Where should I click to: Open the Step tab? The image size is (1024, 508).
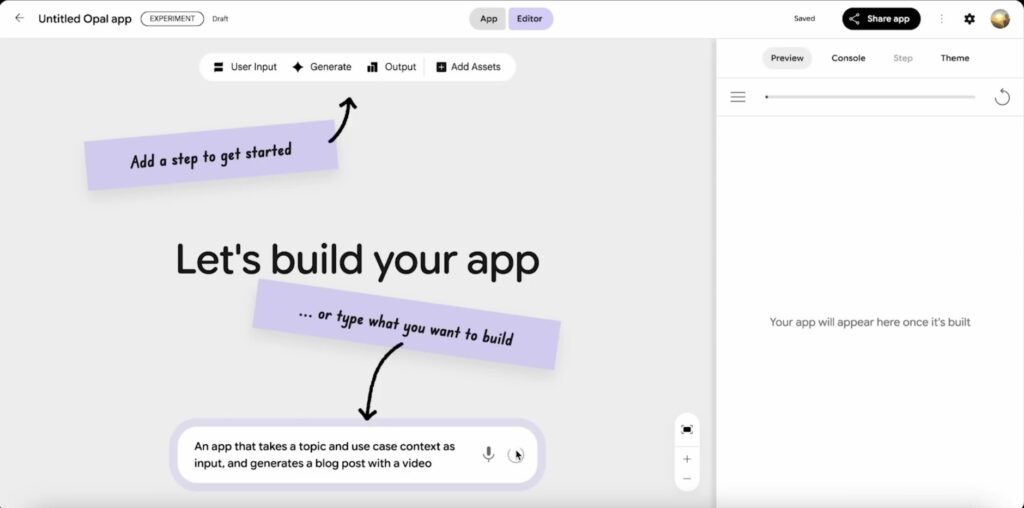click(x=903, y=58)
